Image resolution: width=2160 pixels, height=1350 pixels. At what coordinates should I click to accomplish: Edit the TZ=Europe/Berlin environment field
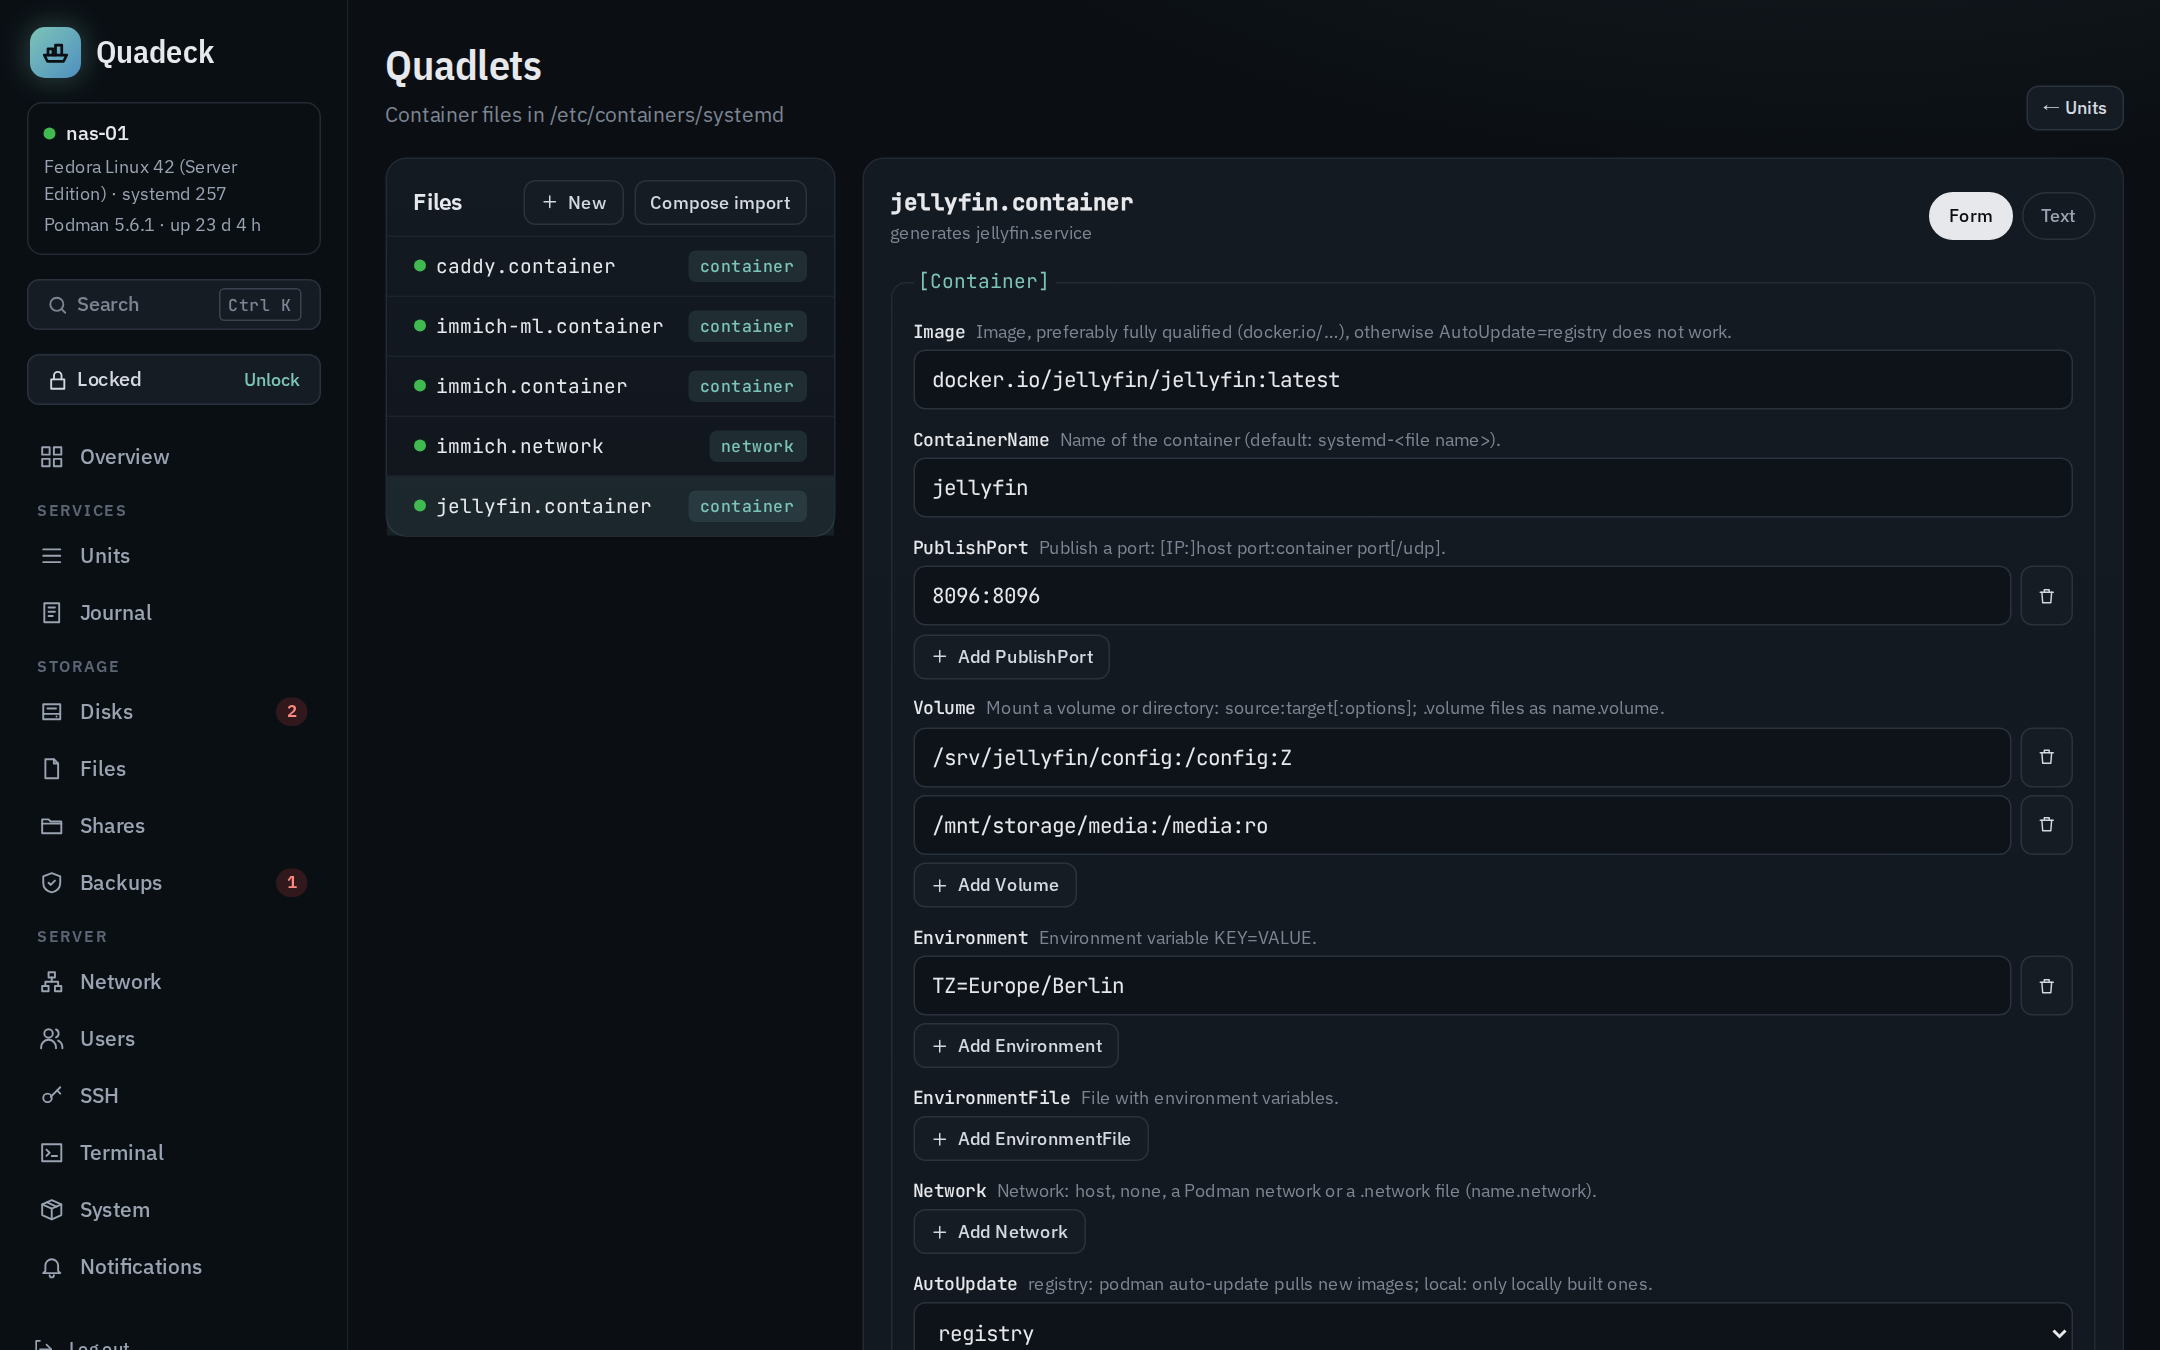[x=1462, y=986]
